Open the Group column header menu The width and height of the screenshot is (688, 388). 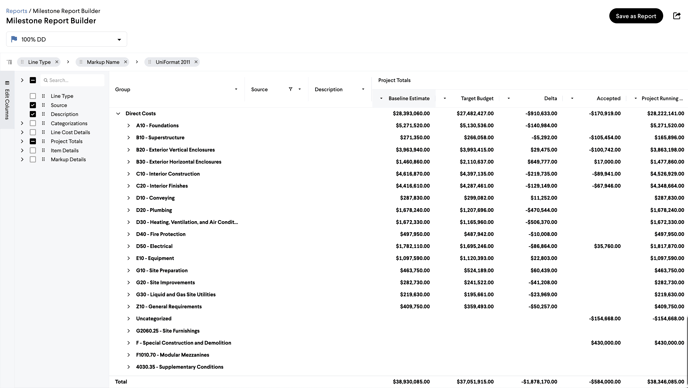(x=236, y=89)
